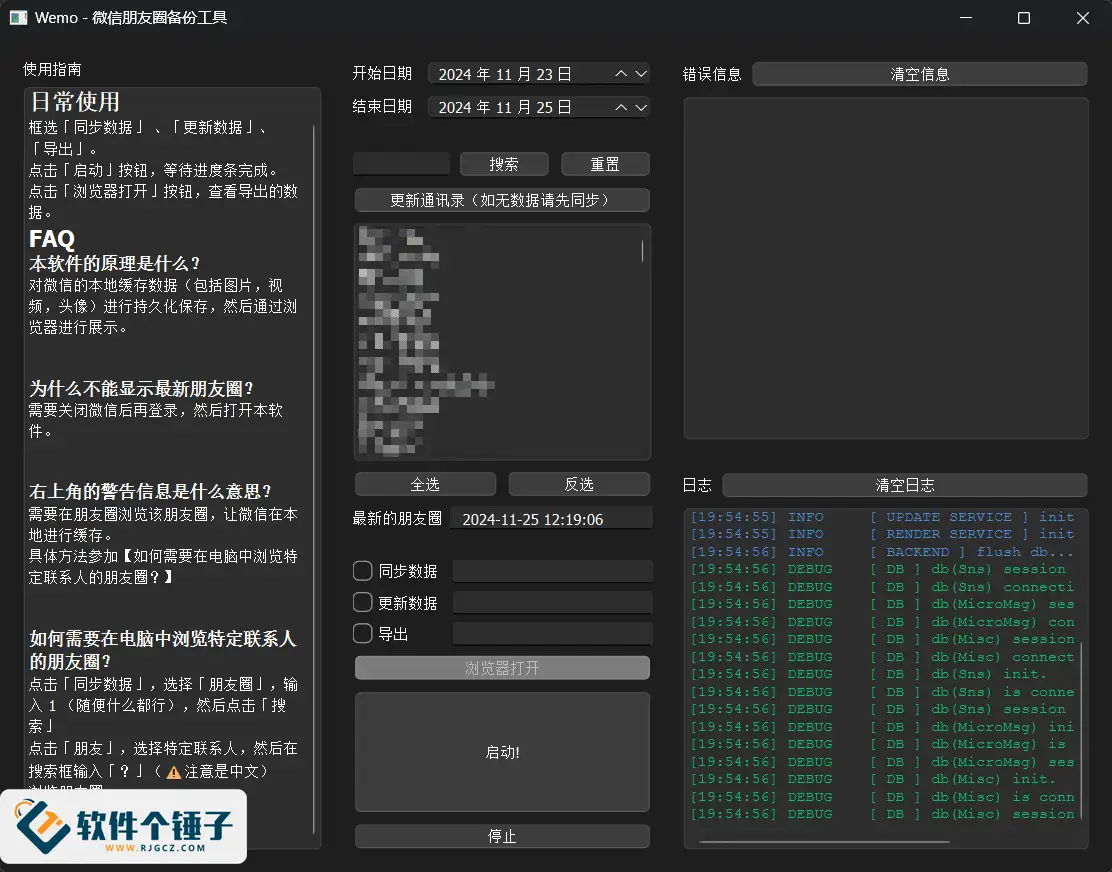Click the 浏览器打开 button

(x=502, y=668)
